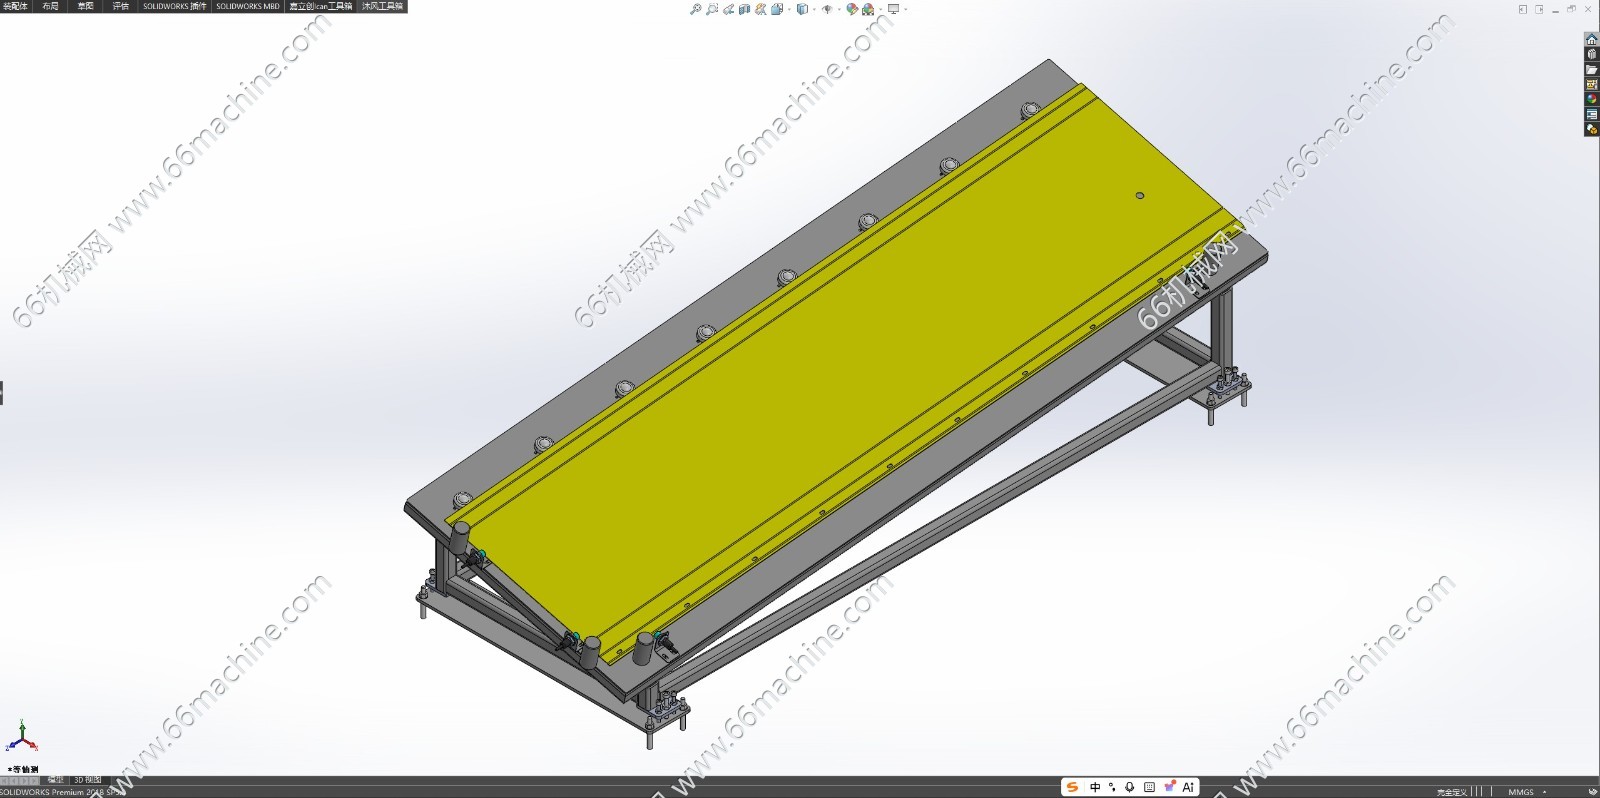Toggle Chinese input mode in IME bar

pyautogui.click(x=1095, y=787)
